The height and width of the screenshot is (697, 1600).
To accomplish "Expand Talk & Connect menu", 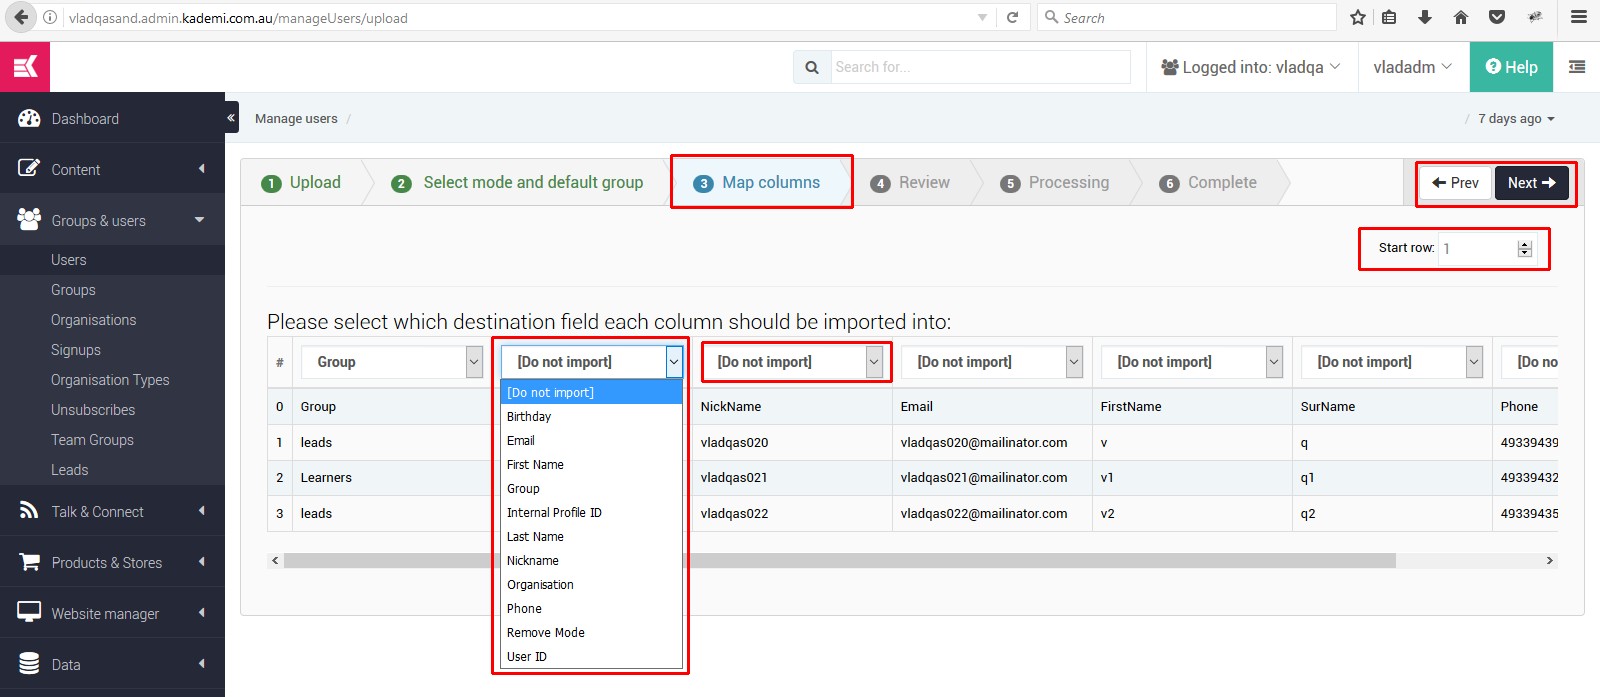I will 112,511.
